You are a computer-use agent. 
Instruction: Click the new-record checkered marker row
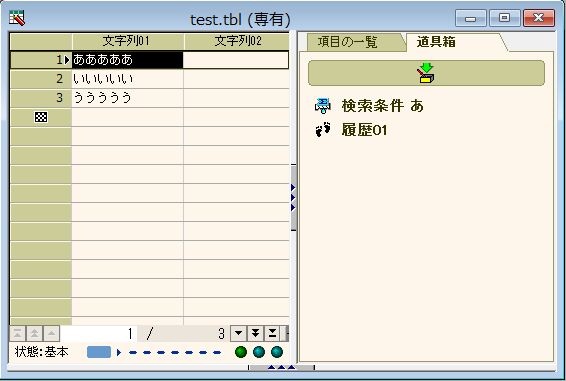click(x=41, y=117)
